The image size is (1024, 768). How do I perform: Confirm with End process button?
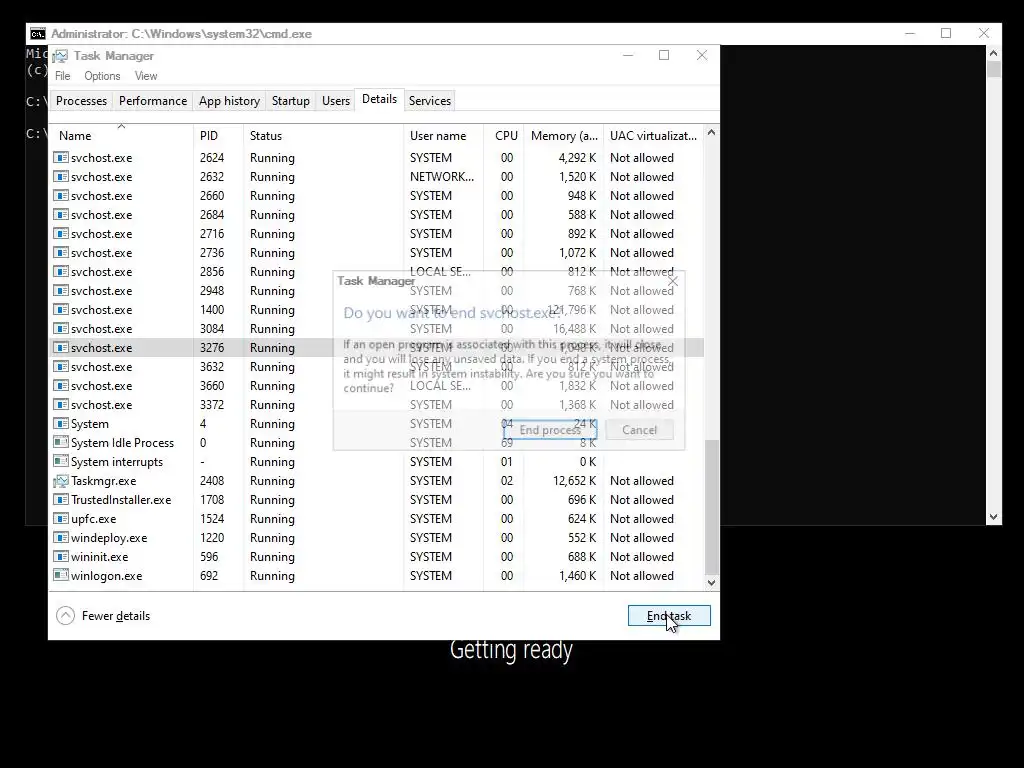click(x=550, y=430)
